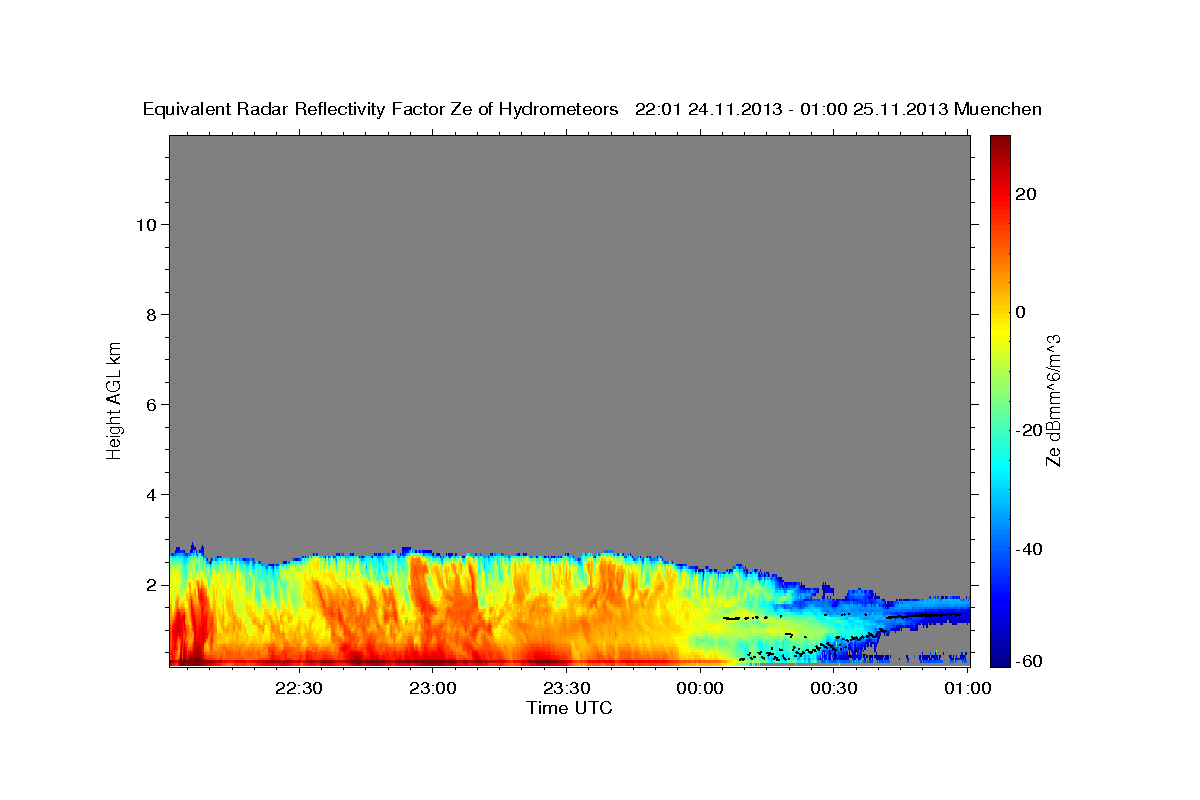Click the '00:30' time tick label
Viewport: 1200px width, 800px height.
pos(834,689)
